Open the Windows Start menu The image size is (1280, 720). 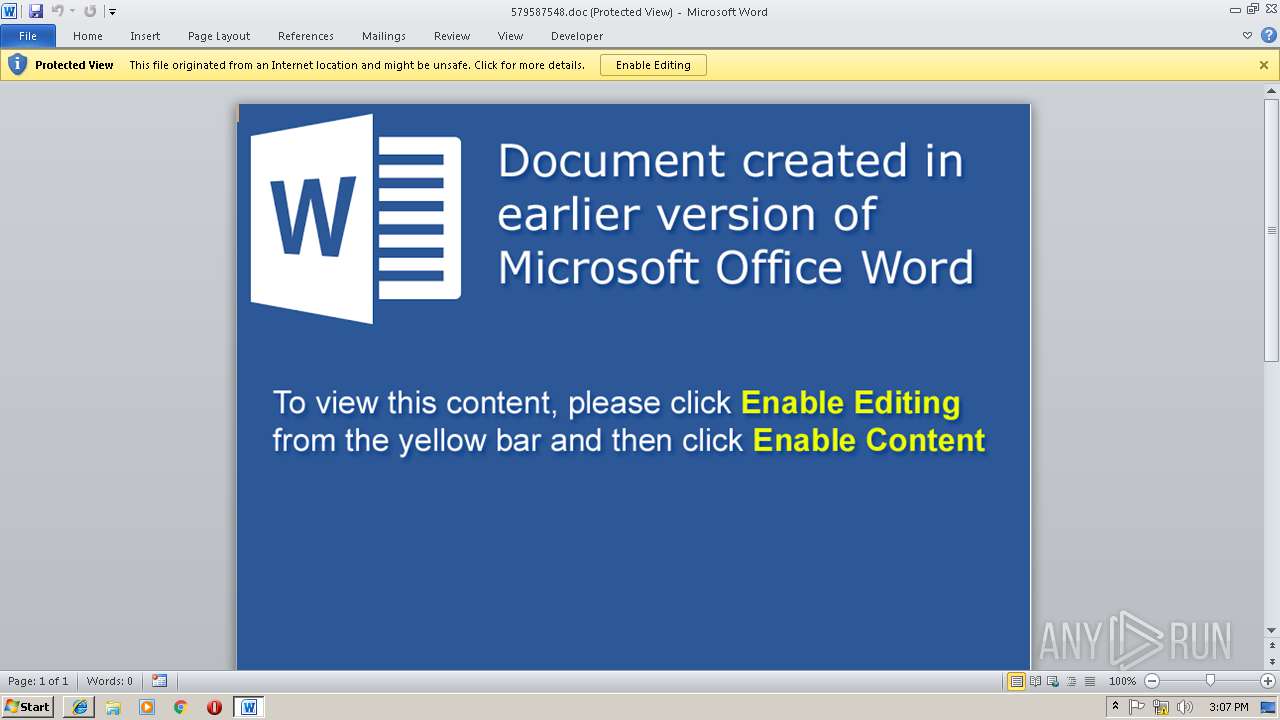tap(28, 706)
